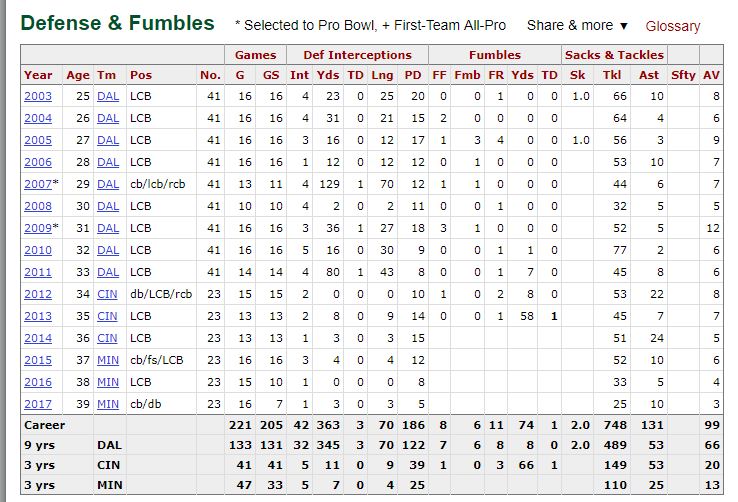Viewport: 738px width, 502px height.
Task: Sort by PD column header
Action: 413,75
